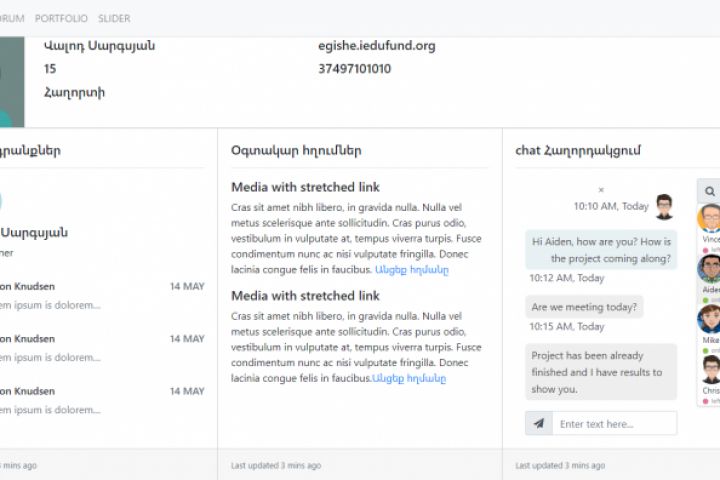Focus the 'Enter text here...' chat input
This screenshot has width=720, height=480.
[614, 424]
